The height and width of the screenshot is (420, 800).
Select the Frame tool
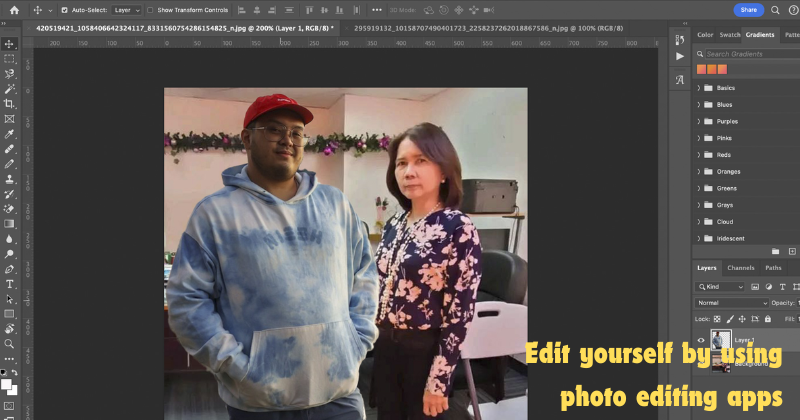(x=9, y=119)
